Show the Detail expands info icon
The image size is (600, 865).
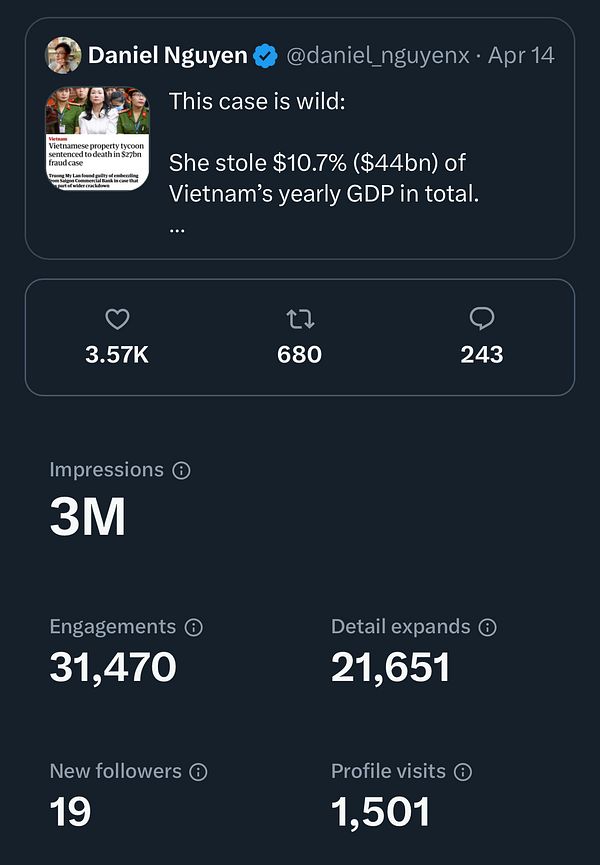(x=488, y=627)
